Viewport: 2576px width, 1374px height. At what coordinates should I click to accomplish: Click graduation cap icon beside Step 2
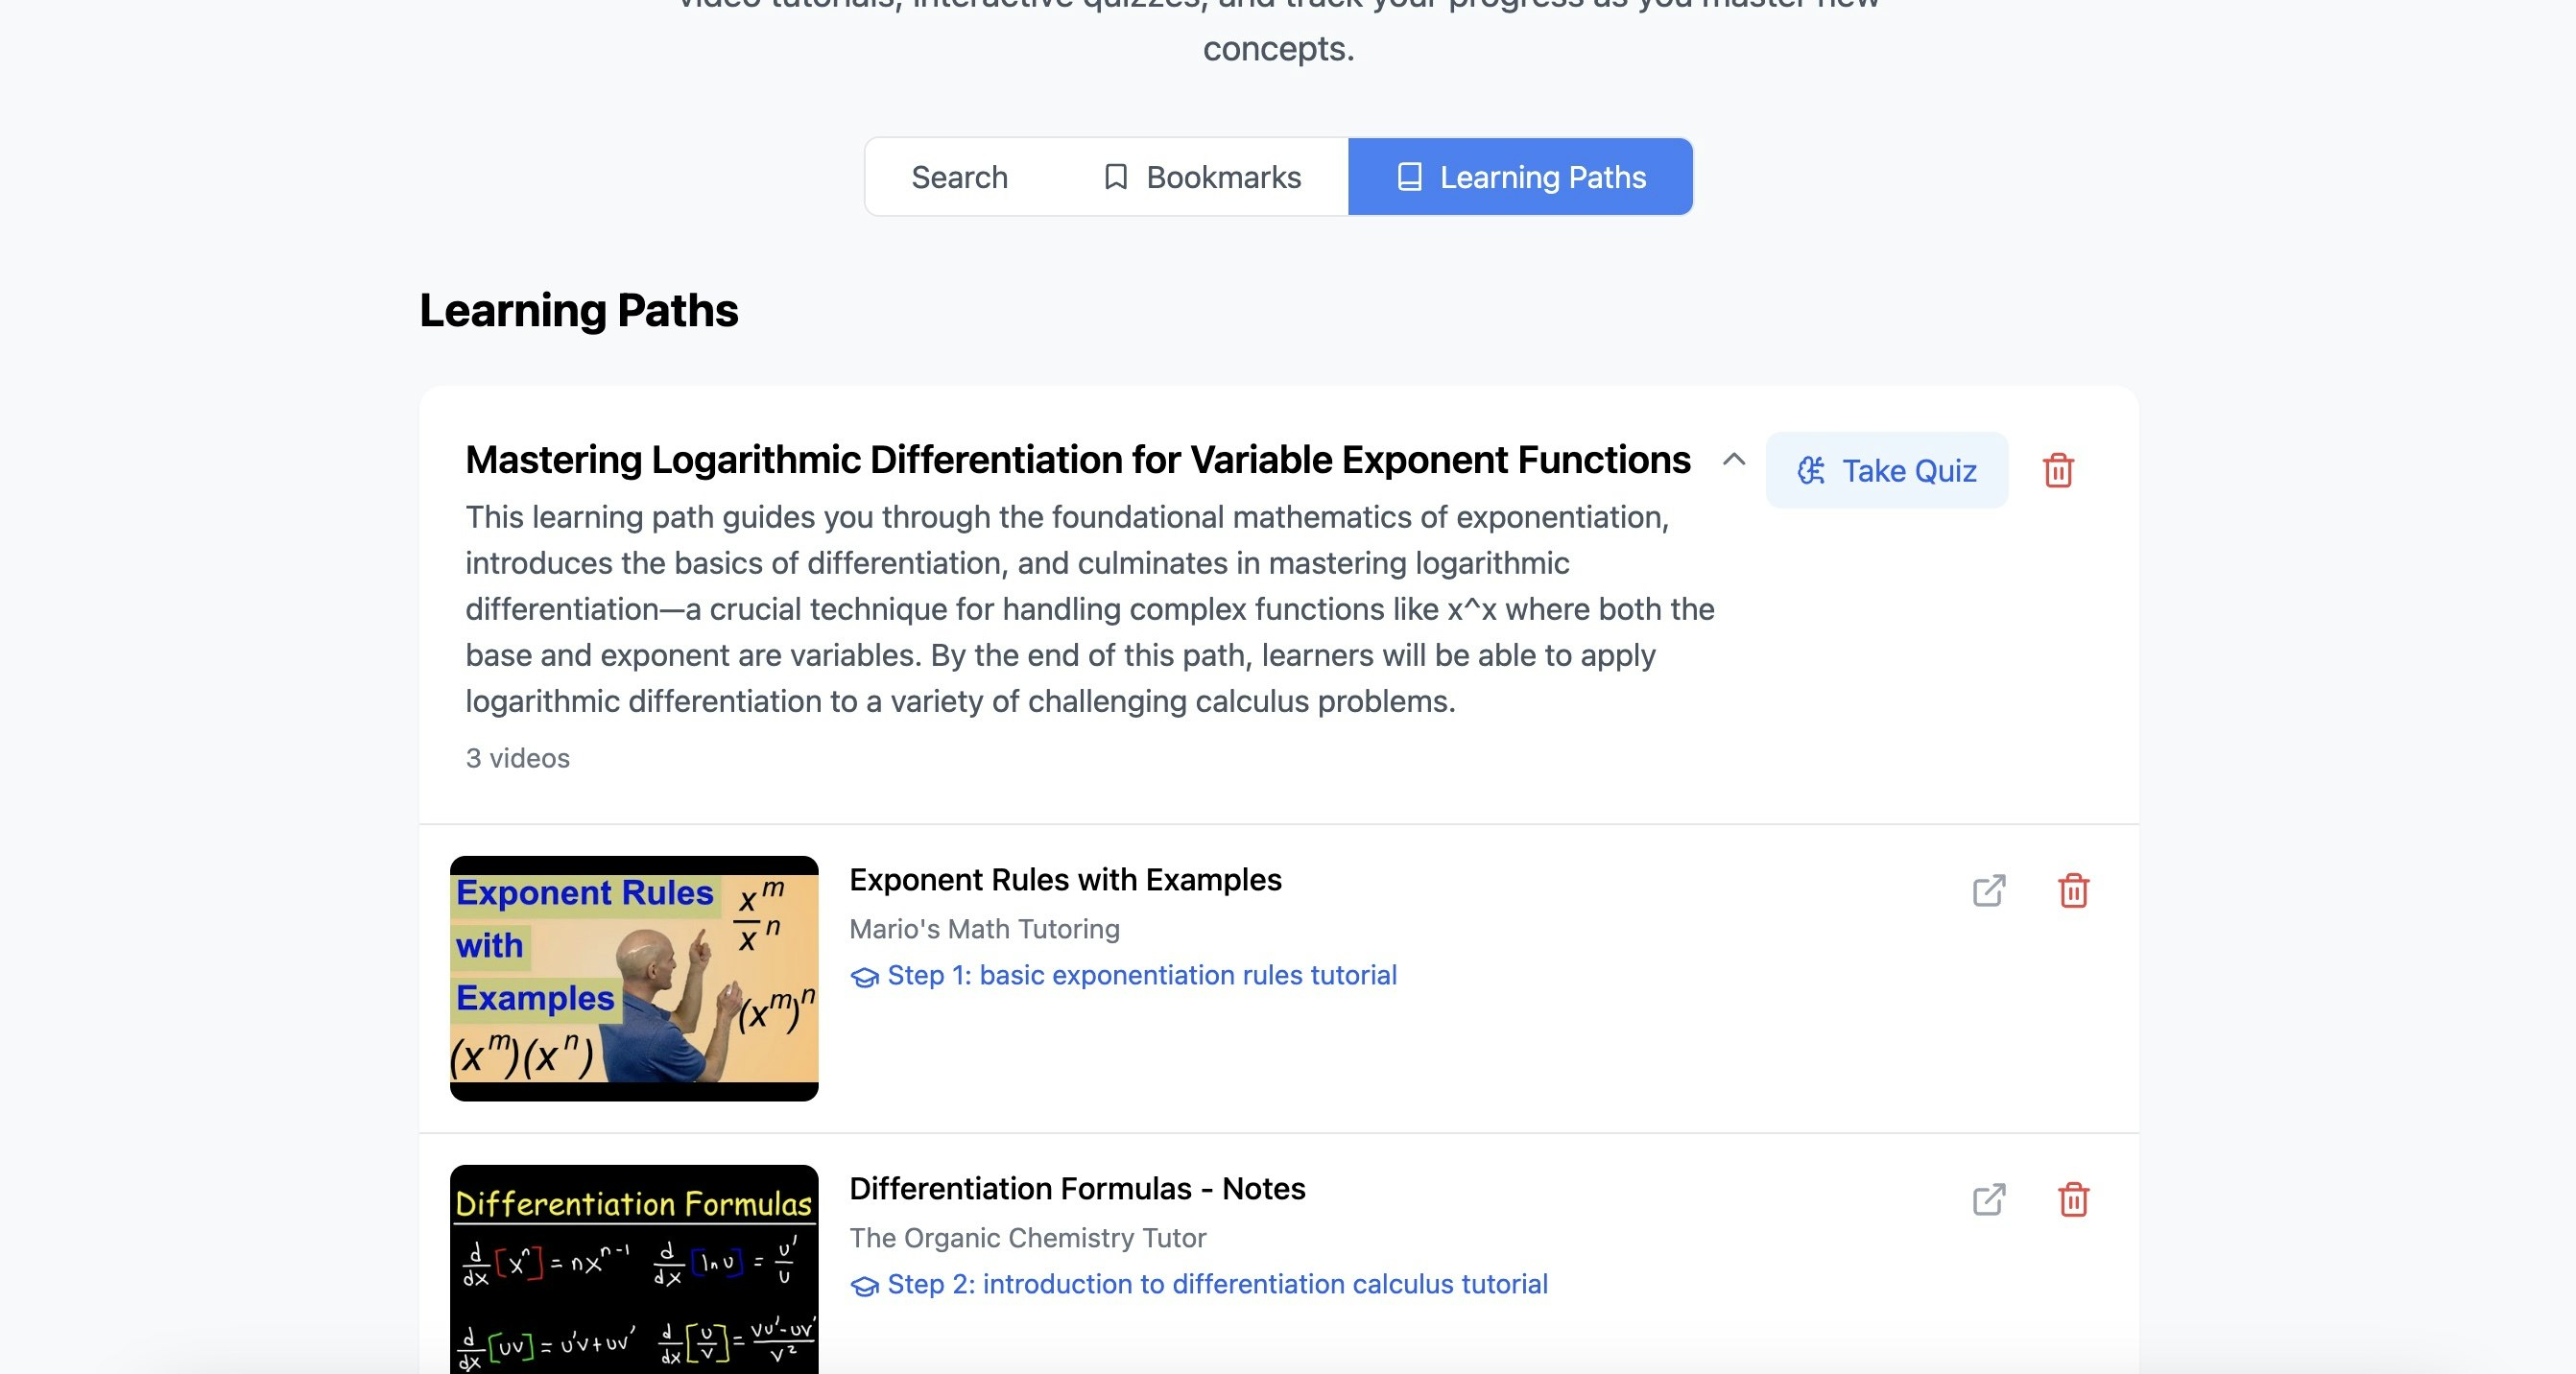coord(864,1286)
